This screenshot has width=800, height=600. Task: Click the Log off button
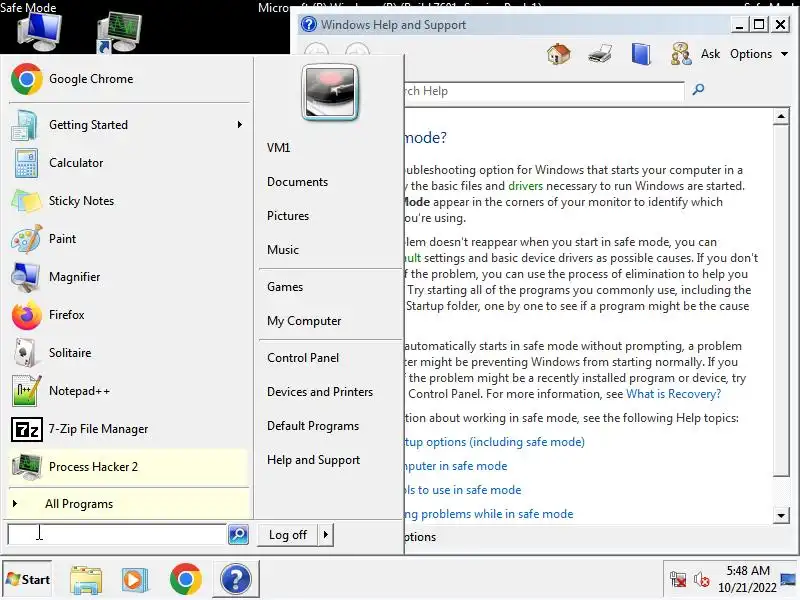(288, 535)
